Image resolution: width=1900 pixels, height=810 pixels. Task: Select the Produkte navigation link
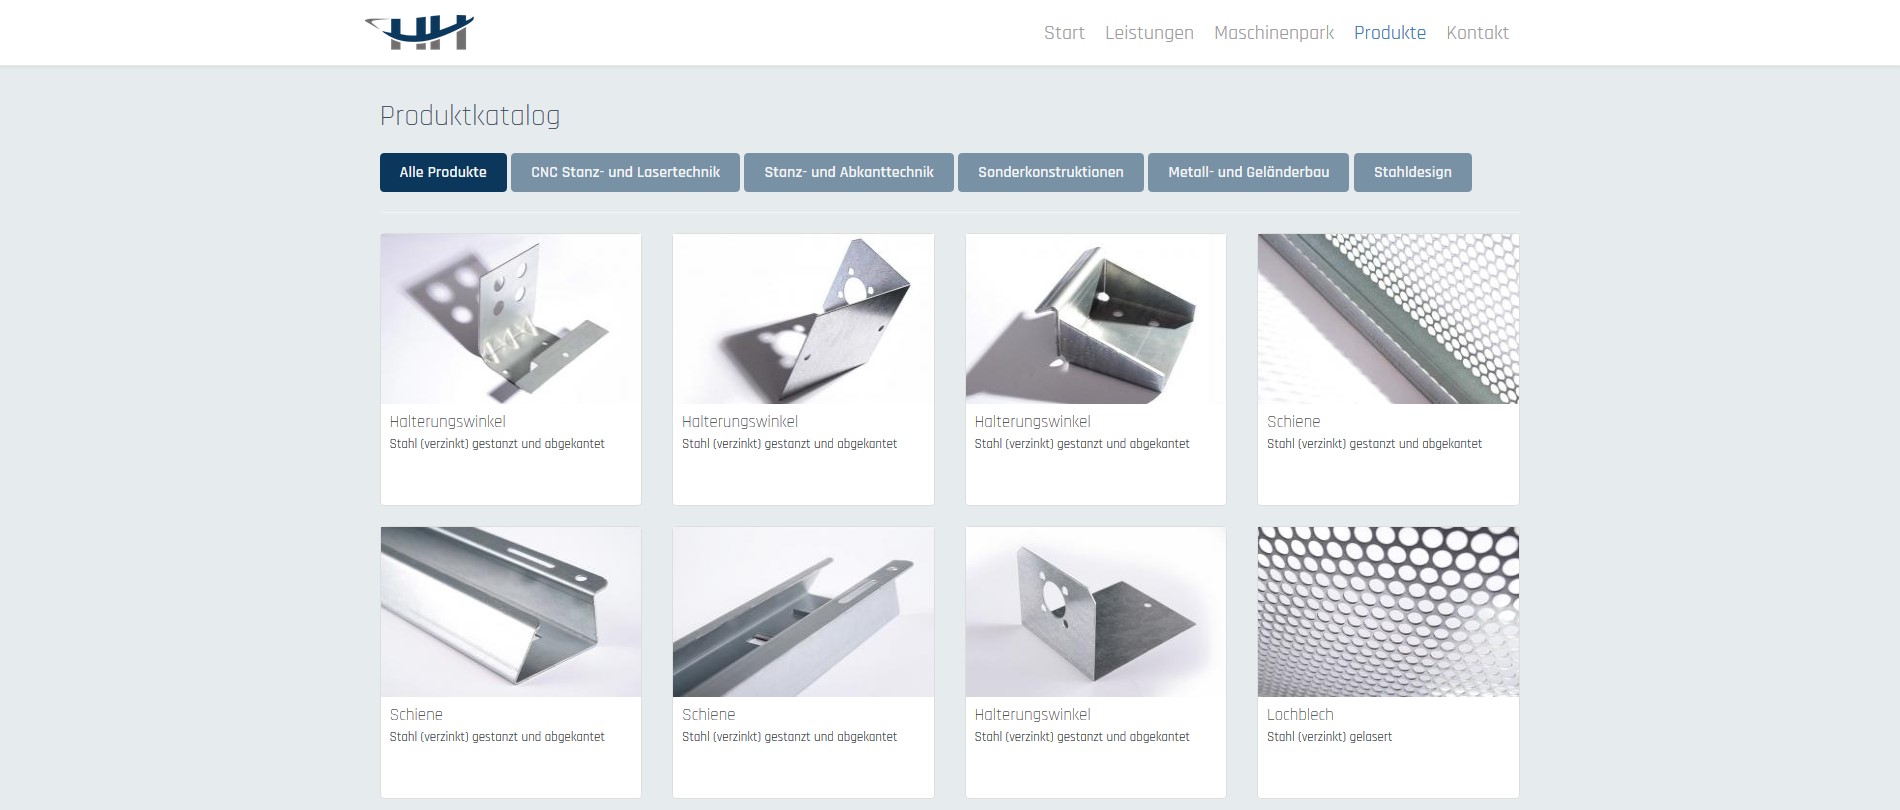point(1390,33)
